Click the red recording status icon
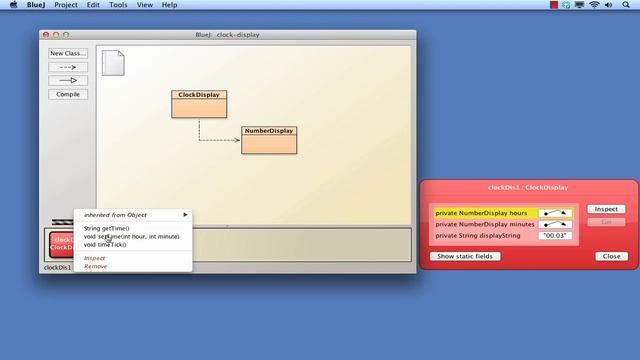Image resolution: width=640 pixels, height=360 pixels. pyautogui.click(x=554, y=5)
